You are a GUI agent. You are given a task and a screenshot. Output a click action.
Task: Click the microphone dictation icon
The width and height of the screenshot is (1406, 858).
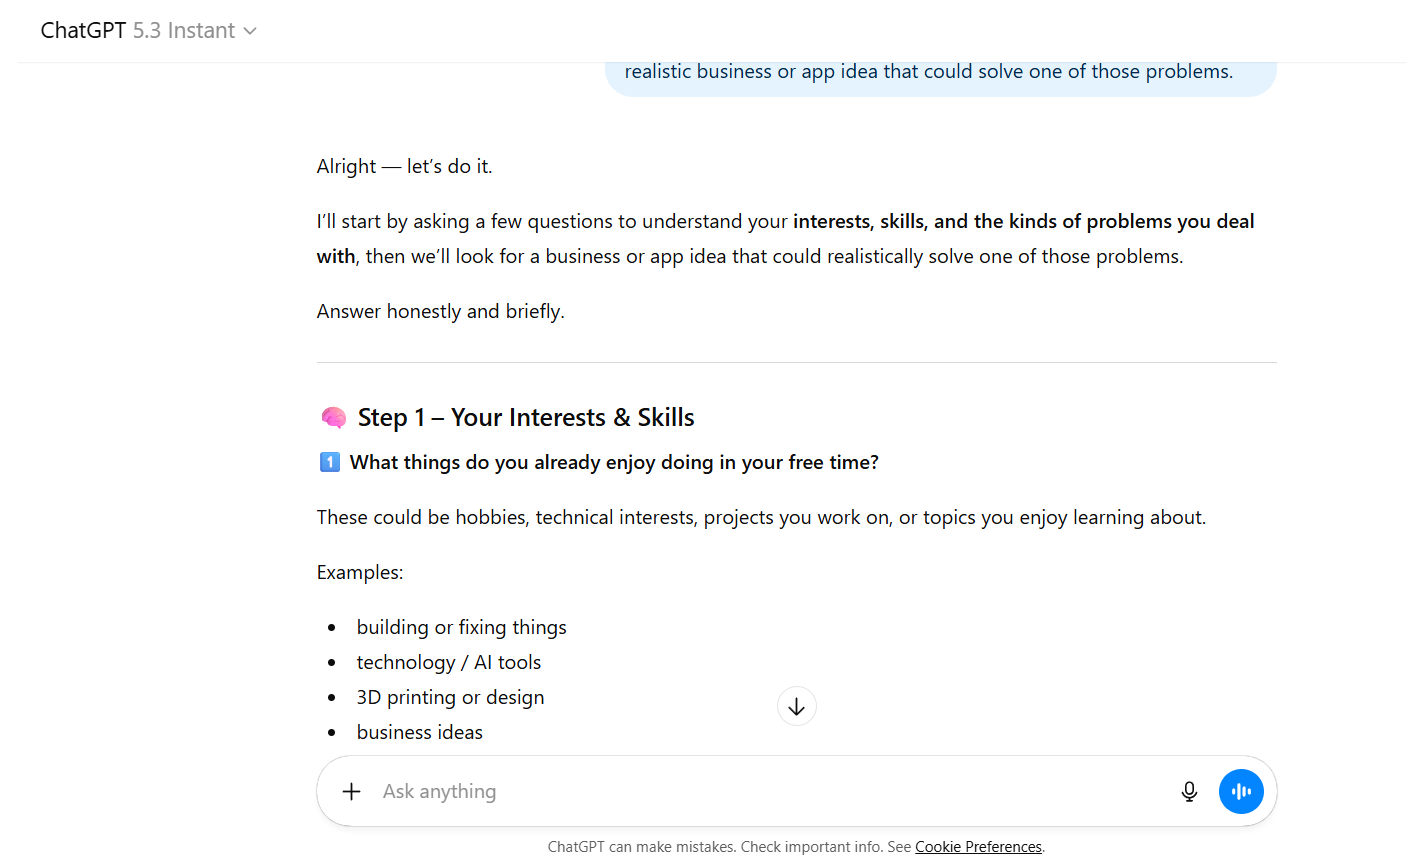coord(1189,792)
